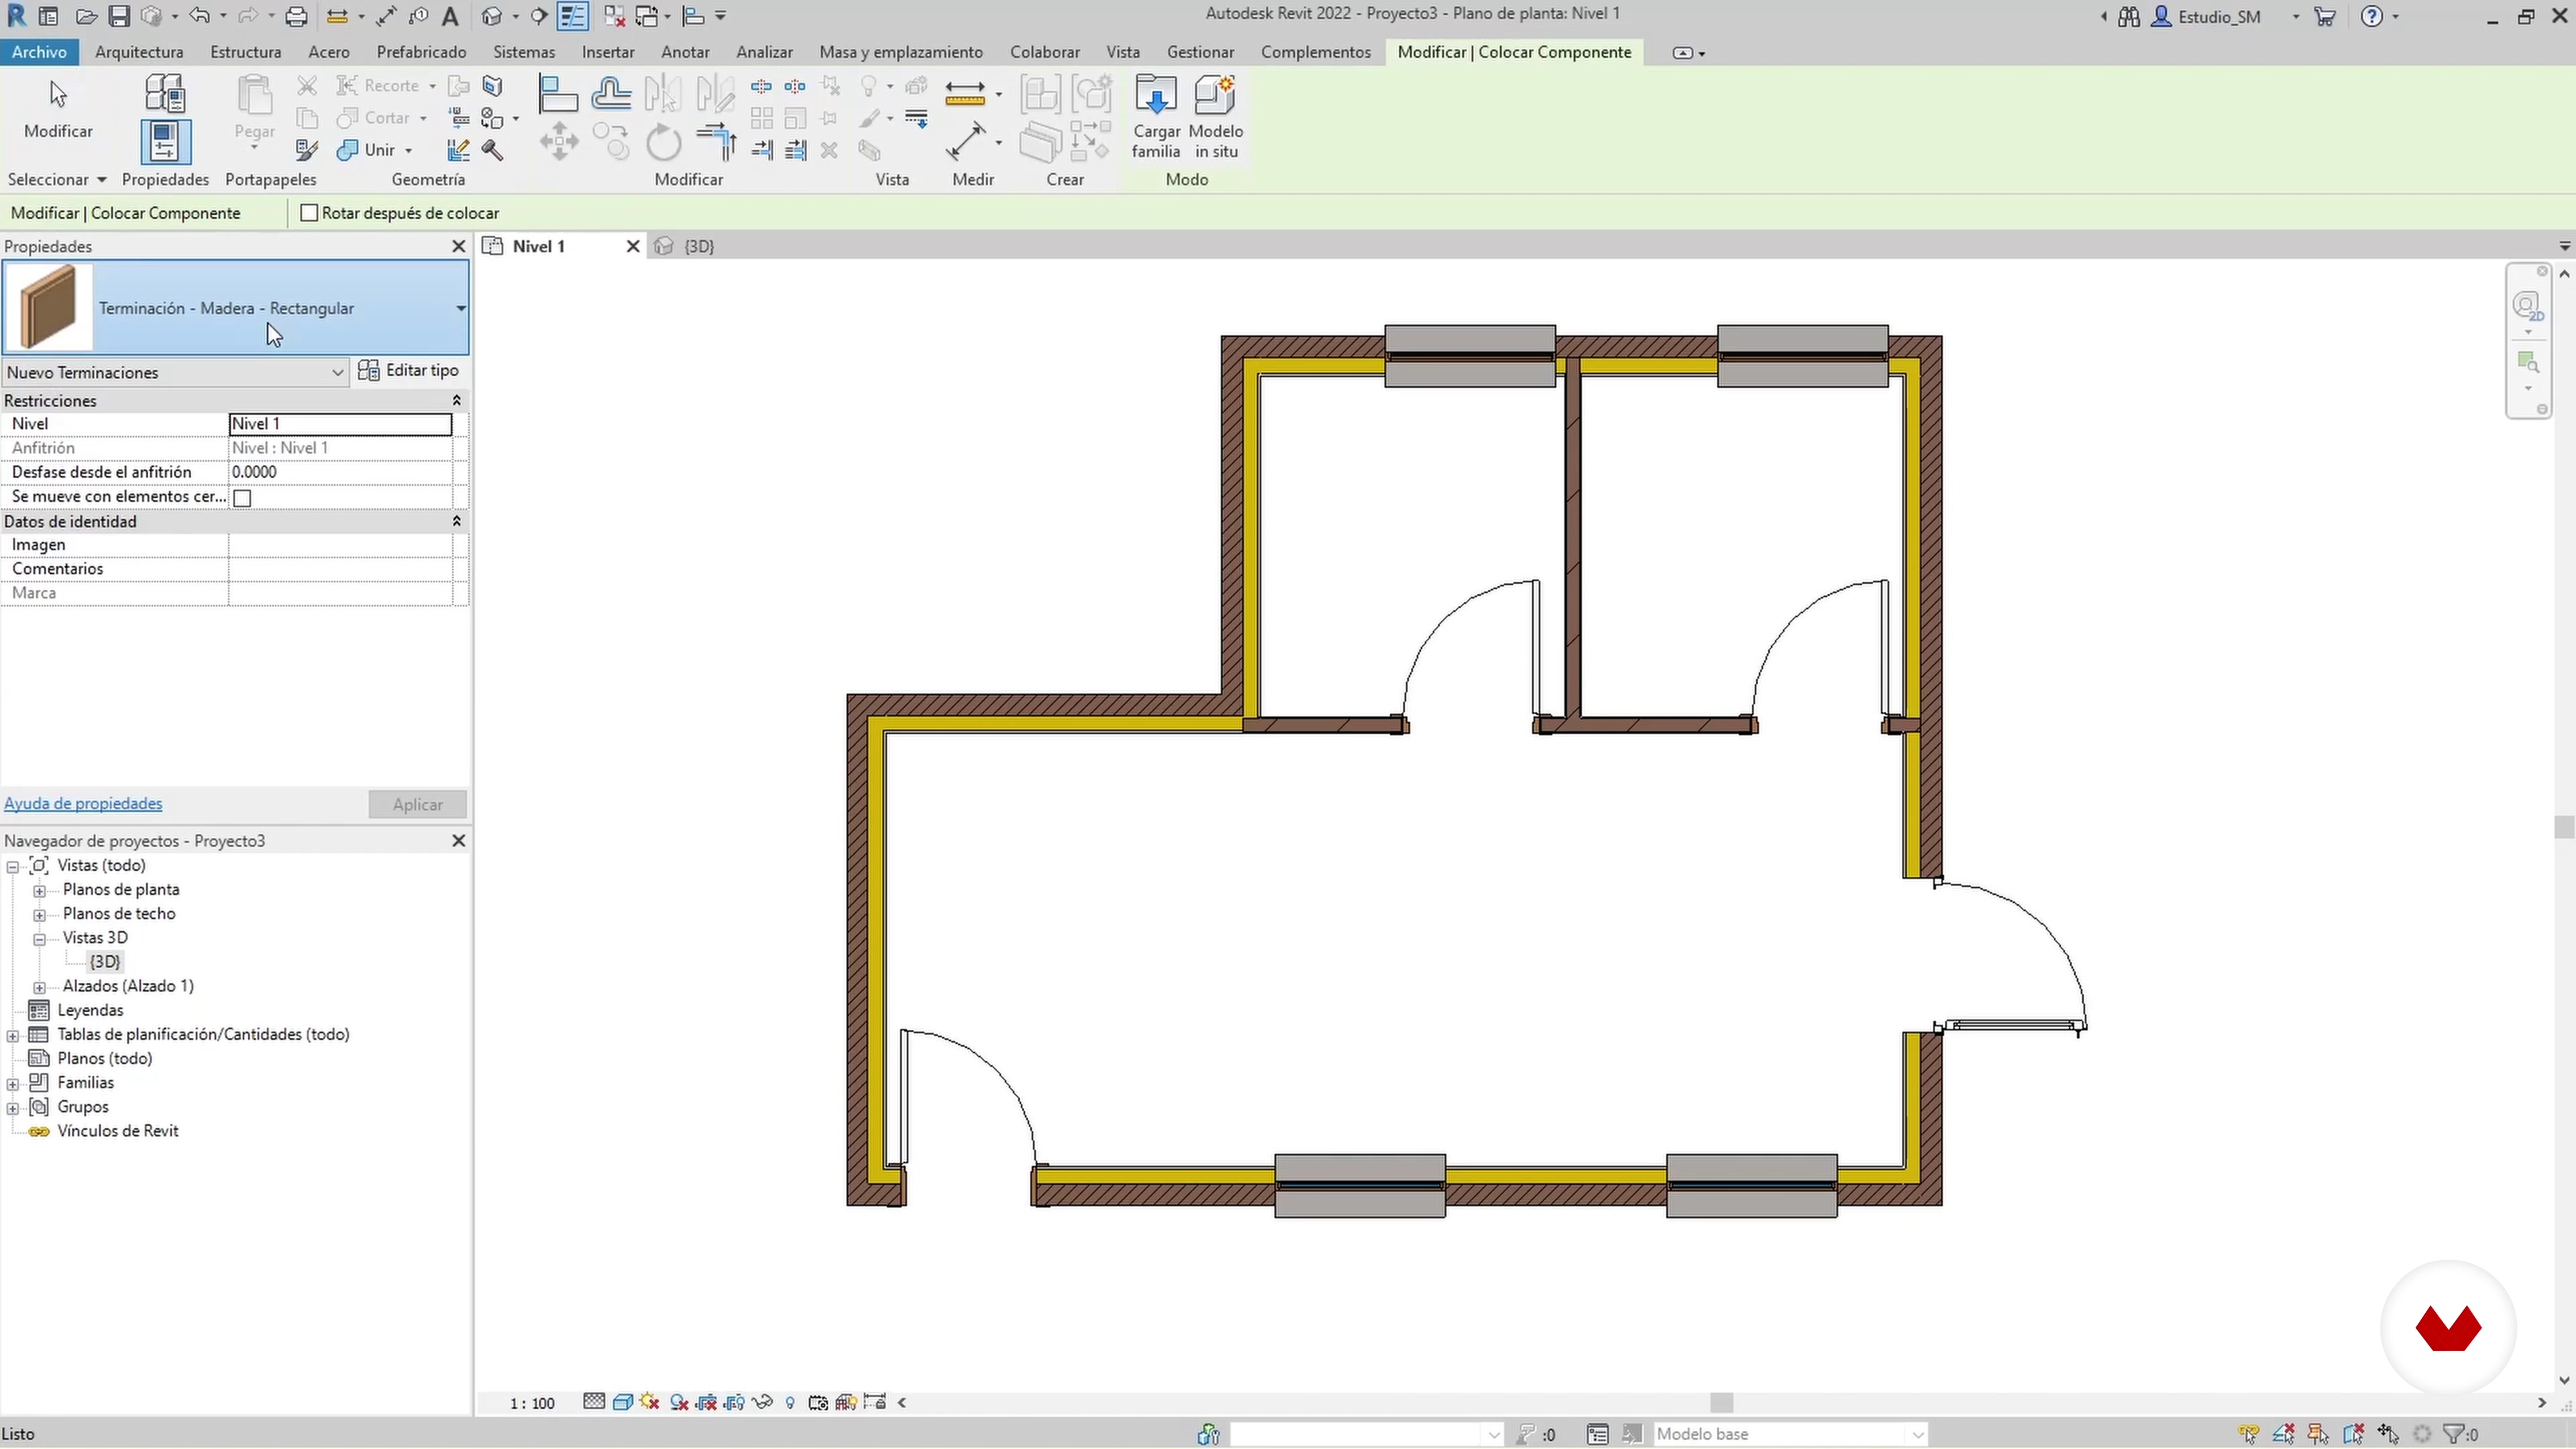The height and width of the screenshot is (1449, 2576).
Task: Open the Archivo menu
Action: (39, 52)
